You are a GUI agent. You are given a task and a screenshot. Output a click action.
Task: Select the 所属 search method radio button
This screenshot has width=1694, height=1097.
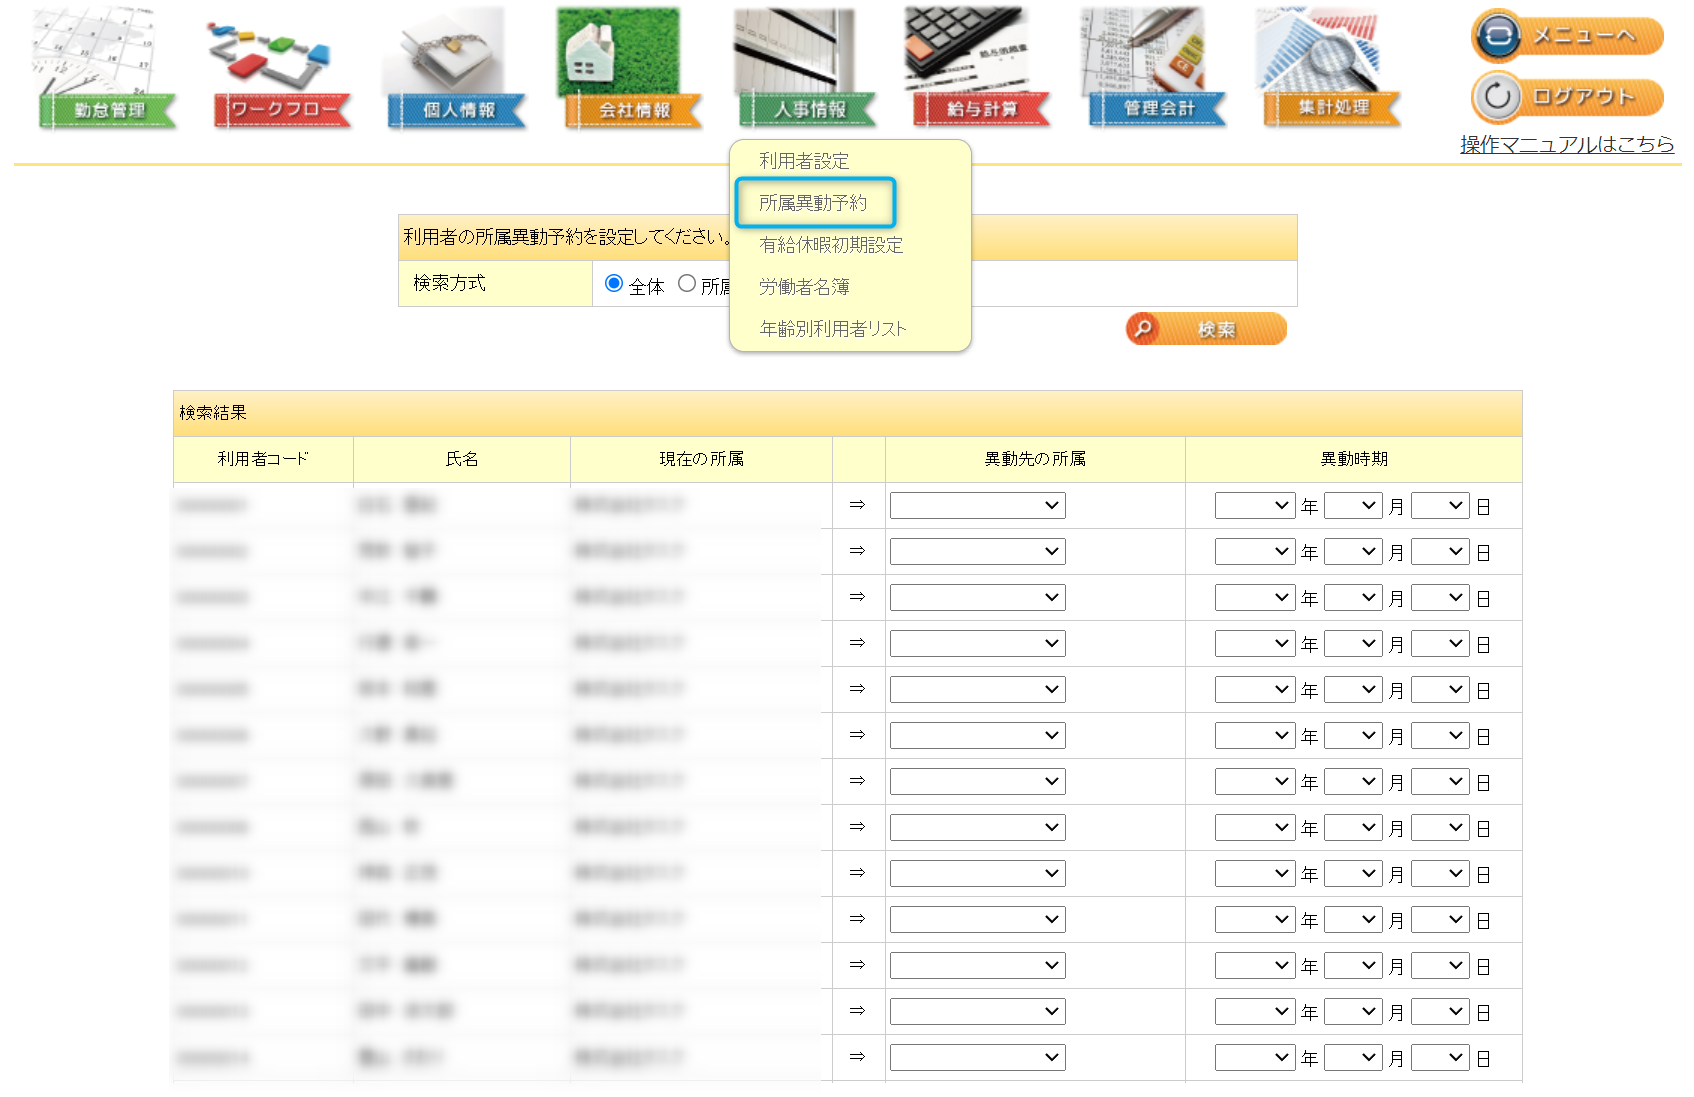point(687,284)
